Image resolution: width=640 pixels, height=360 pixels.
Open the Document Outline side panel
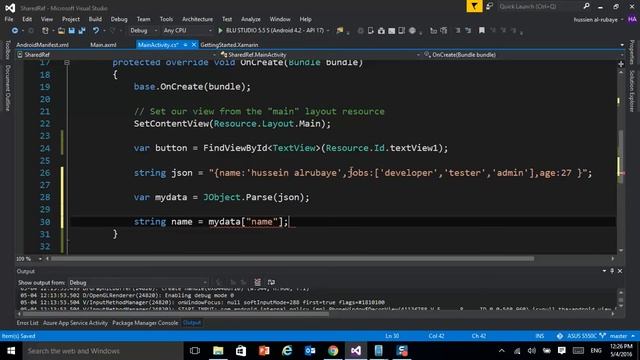tap(7, 88)
